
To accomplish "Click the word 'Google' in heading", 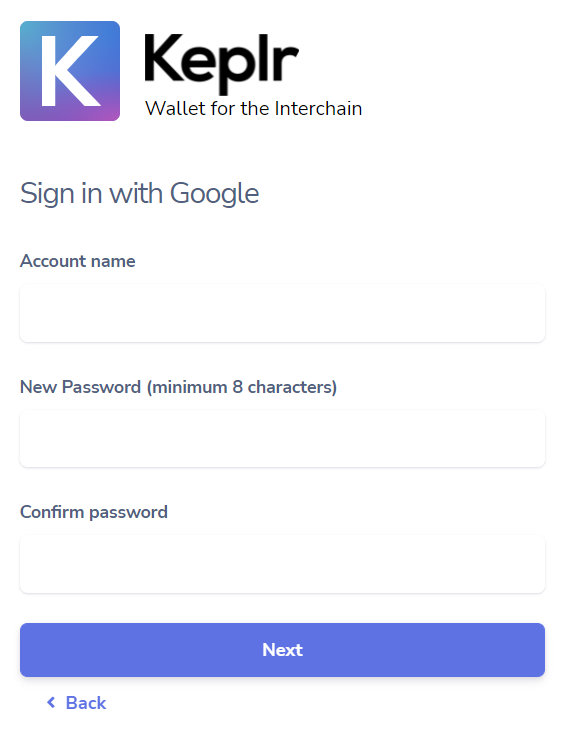I will tap(214, 194).
